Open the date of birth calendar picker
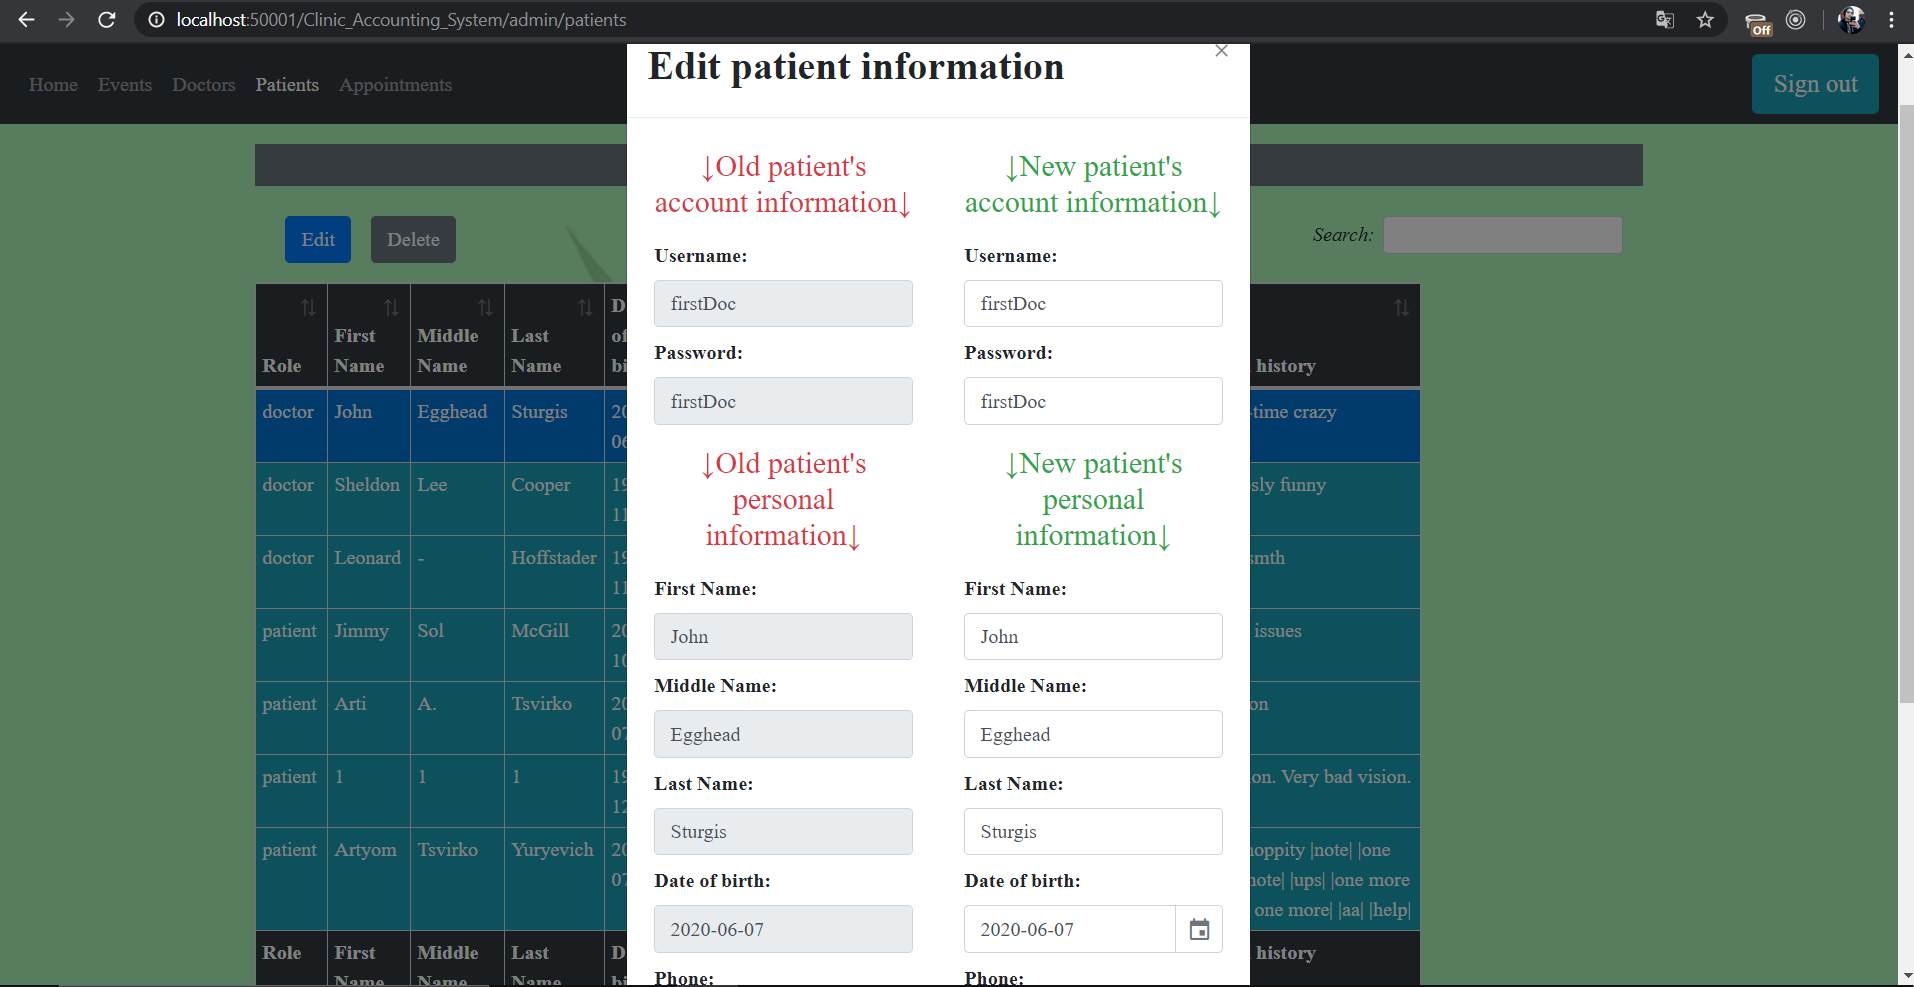The width and height of the screenshot is (1914, 987). pyautogui.click(x=1199, y=930)
